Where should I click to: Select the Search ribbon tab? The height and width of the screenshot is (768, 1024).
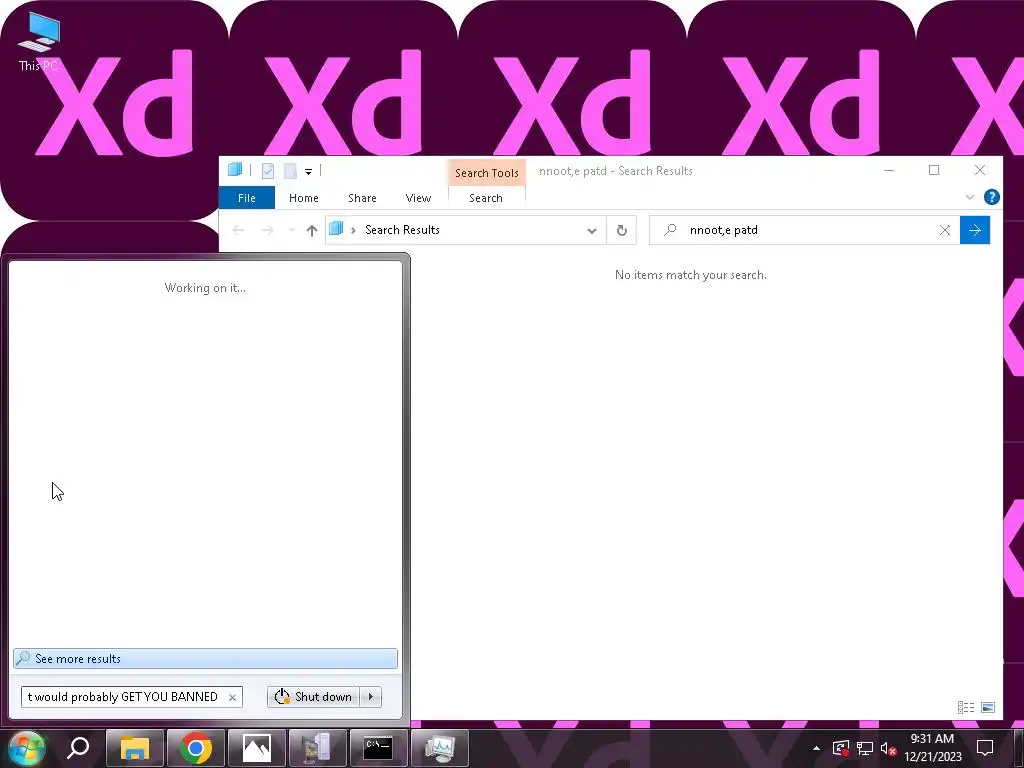(486, 198)
